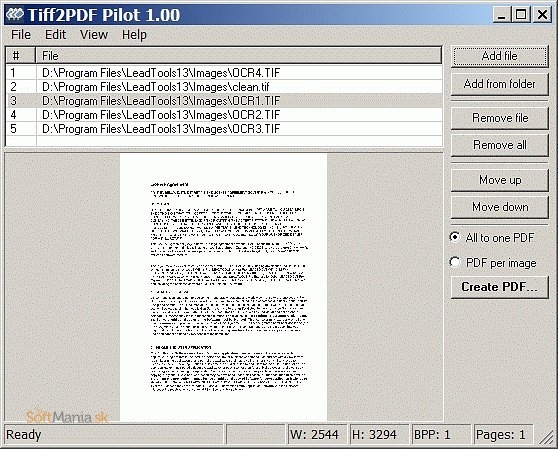Open the Edit menu
558x449 pixels.
click(55, 35)
